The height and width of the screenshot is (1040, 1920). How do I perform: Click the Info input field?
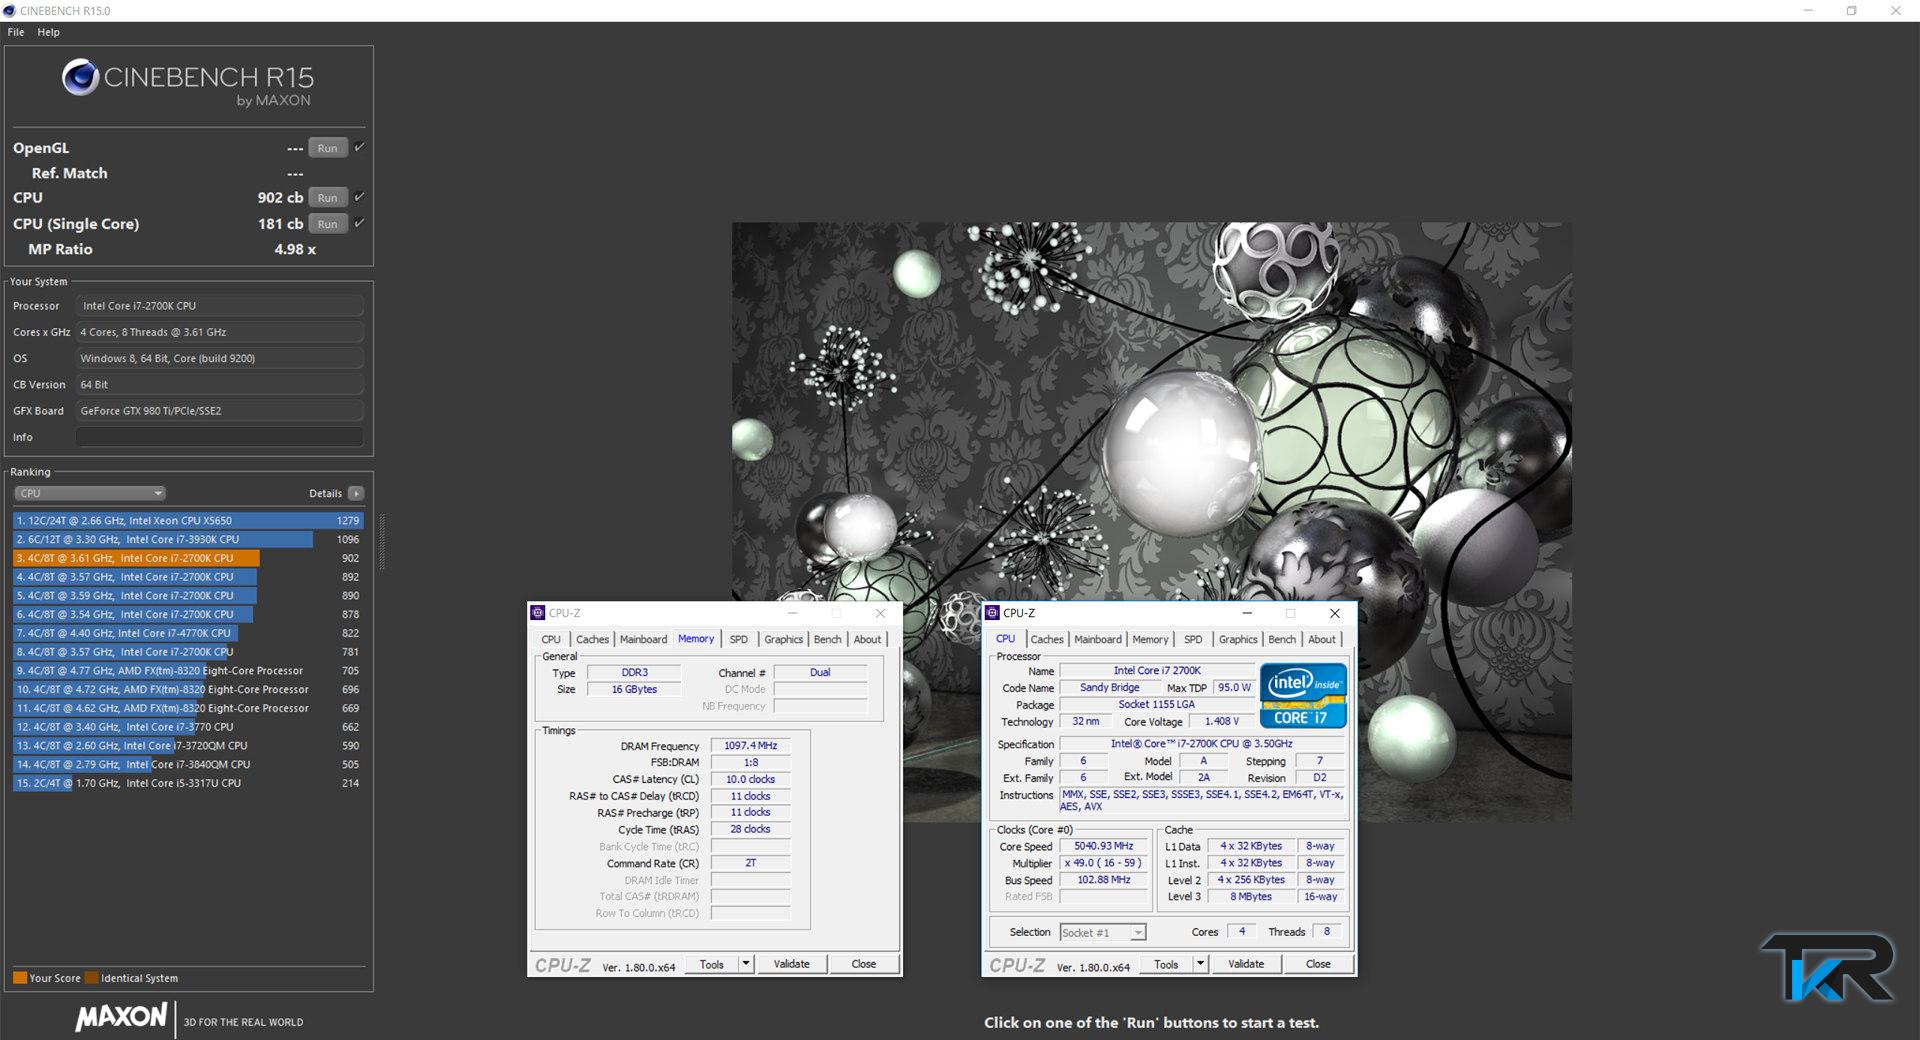220,437
